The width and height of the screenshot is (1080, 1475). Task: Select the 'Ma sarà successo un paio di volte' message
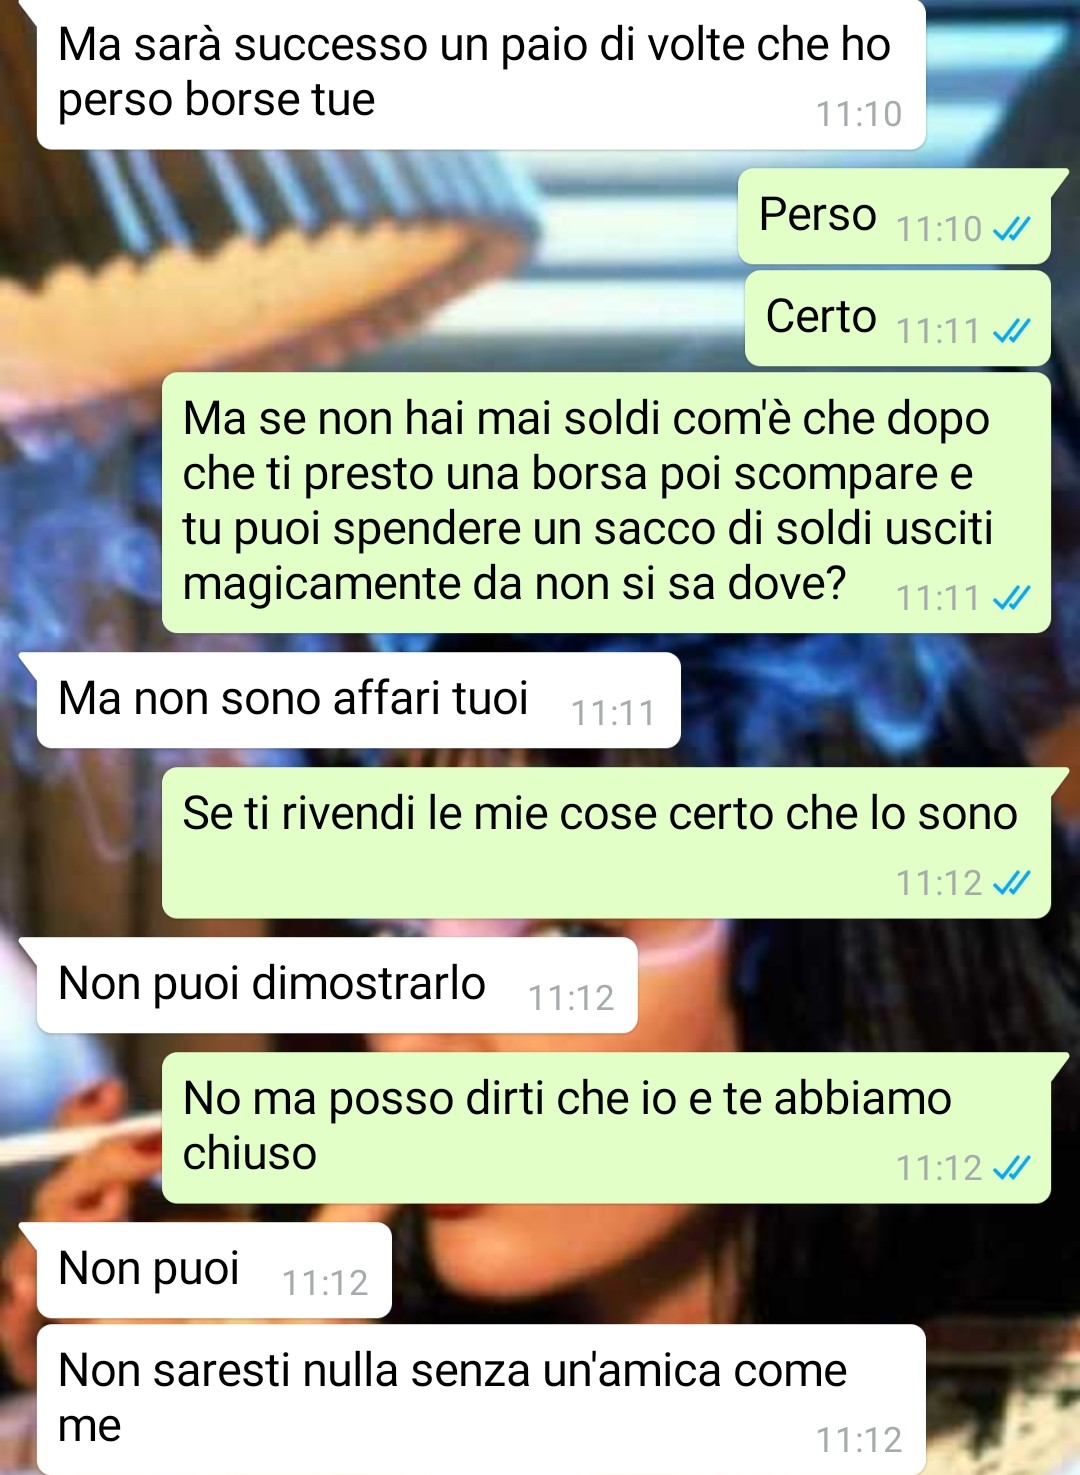[481, 75]
